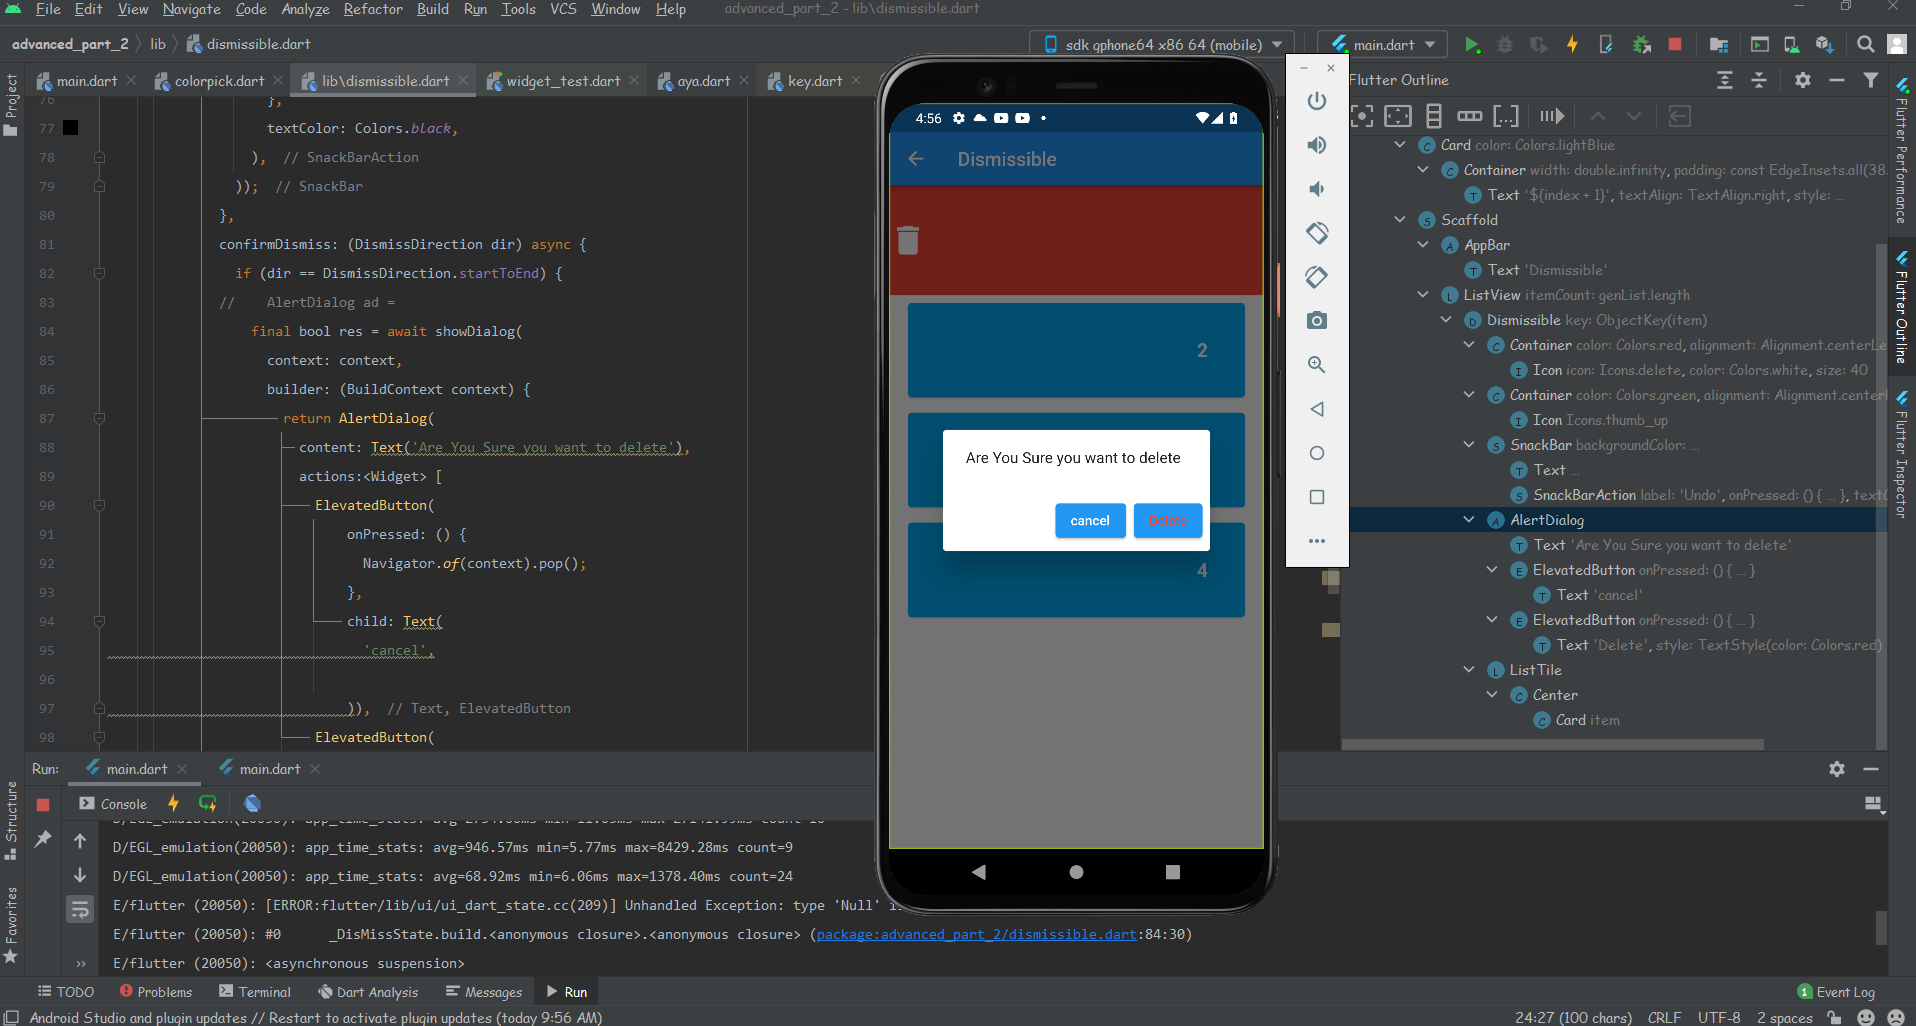Collapse Dismissible node in outline
This screenshot has width=1916, height=1026.
point(1446,320)
